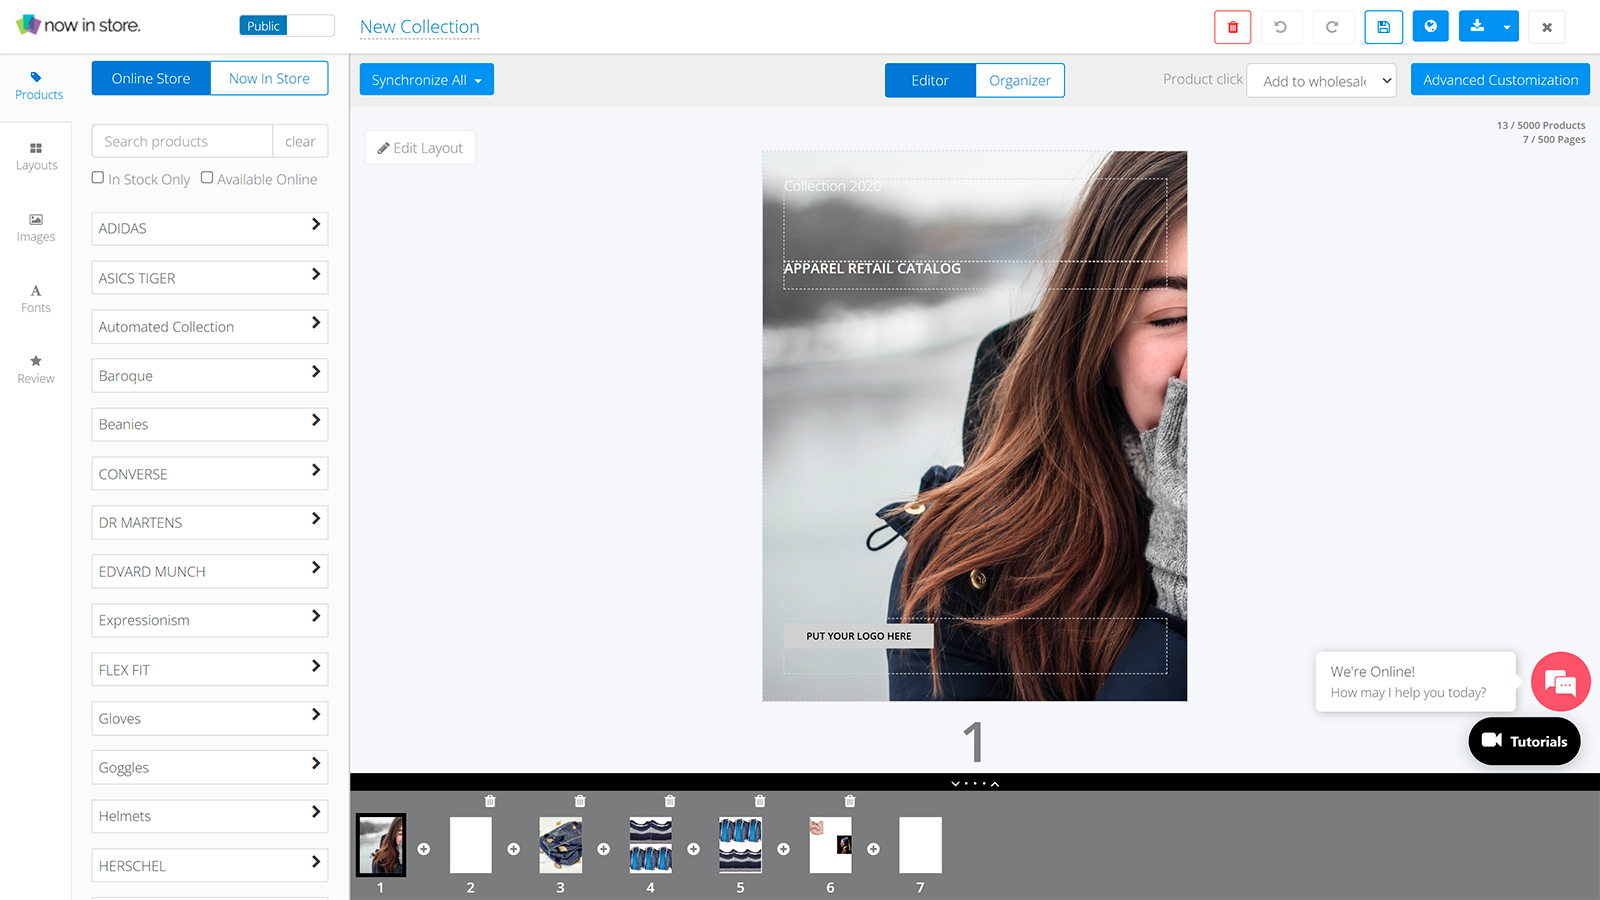Click the globe publish icon

click(x=1430, y=27)
